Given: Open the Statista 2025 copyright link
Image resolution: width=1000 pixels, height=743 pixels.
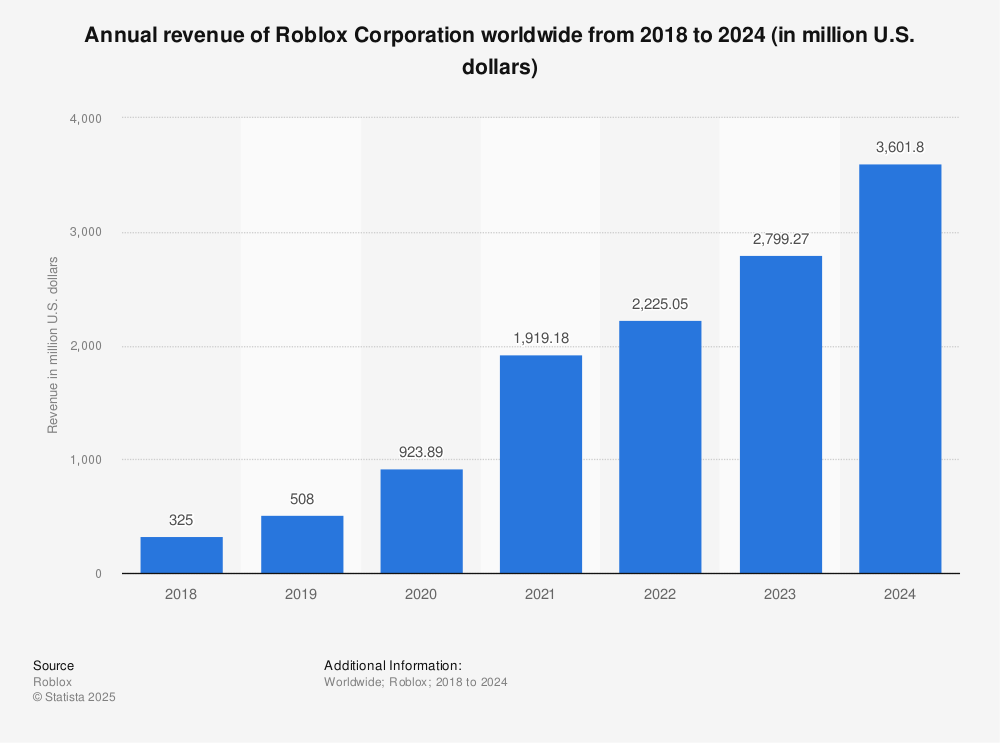Looking at the screenshot, I should tap(74, 697).
